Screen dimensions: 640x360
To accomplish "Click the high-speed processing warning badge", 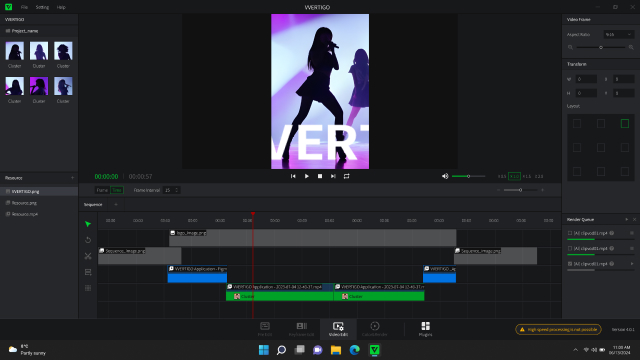I will point(558,329).
